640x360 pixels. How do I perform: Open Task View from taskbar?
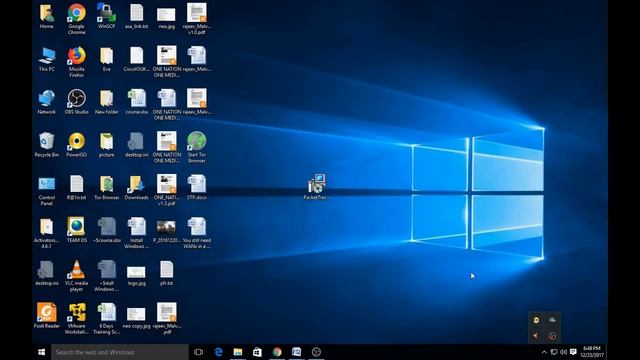pyautogui.click(x=198, y=352)
